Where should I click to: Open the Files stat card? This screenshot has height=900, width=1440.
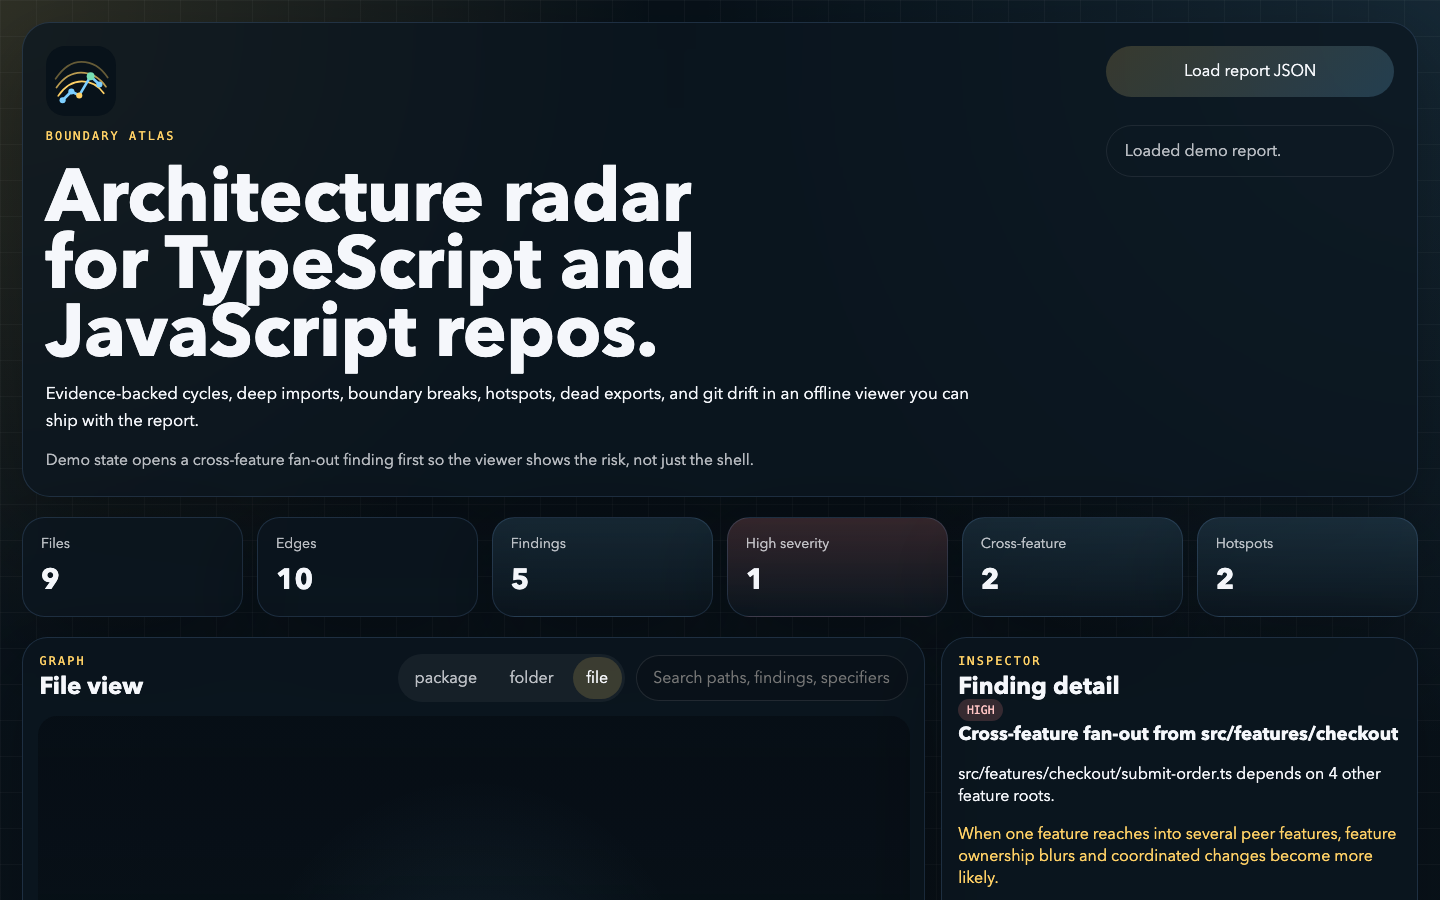point(132,566)
